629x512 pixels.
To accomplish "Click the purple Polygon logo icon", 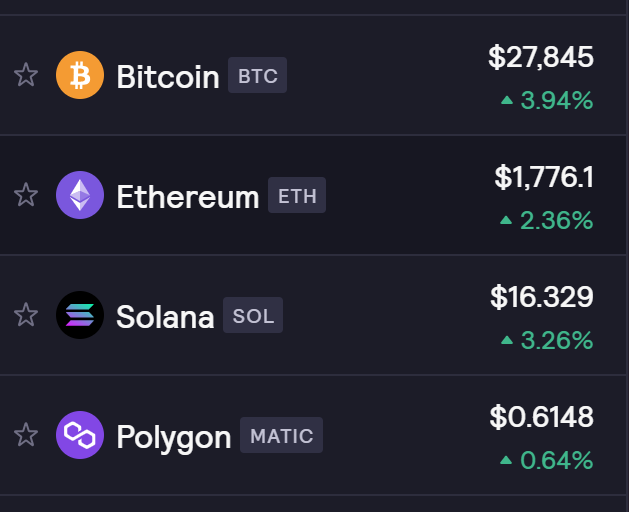I will pos(80,435).
